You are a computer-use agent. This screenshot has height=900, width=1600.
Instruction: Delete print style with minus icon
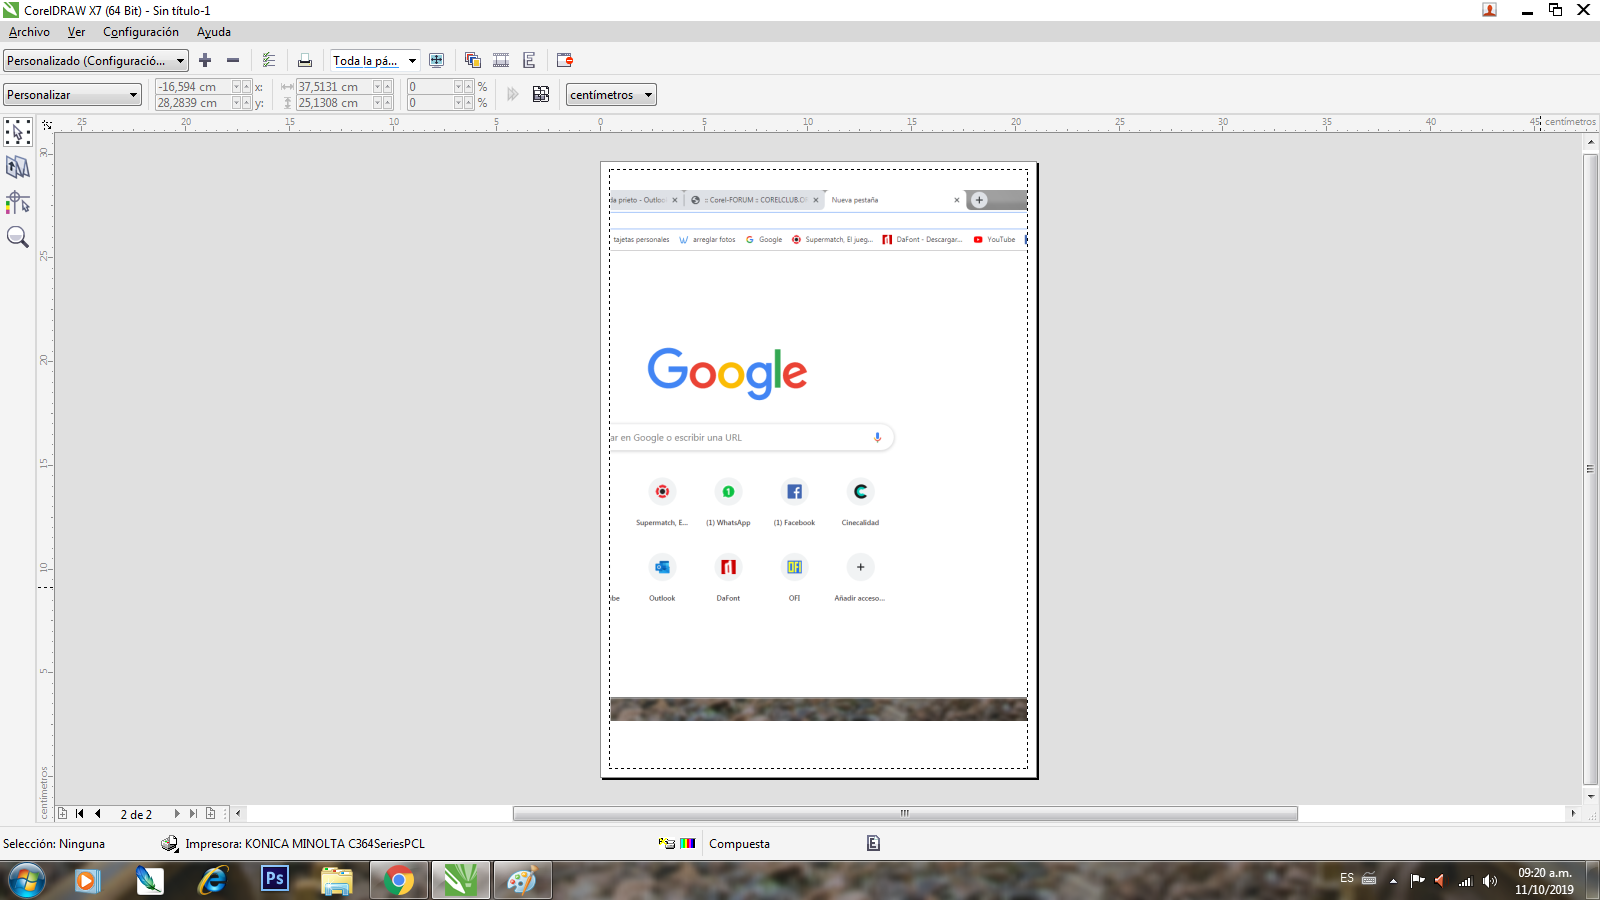[233, 60]
